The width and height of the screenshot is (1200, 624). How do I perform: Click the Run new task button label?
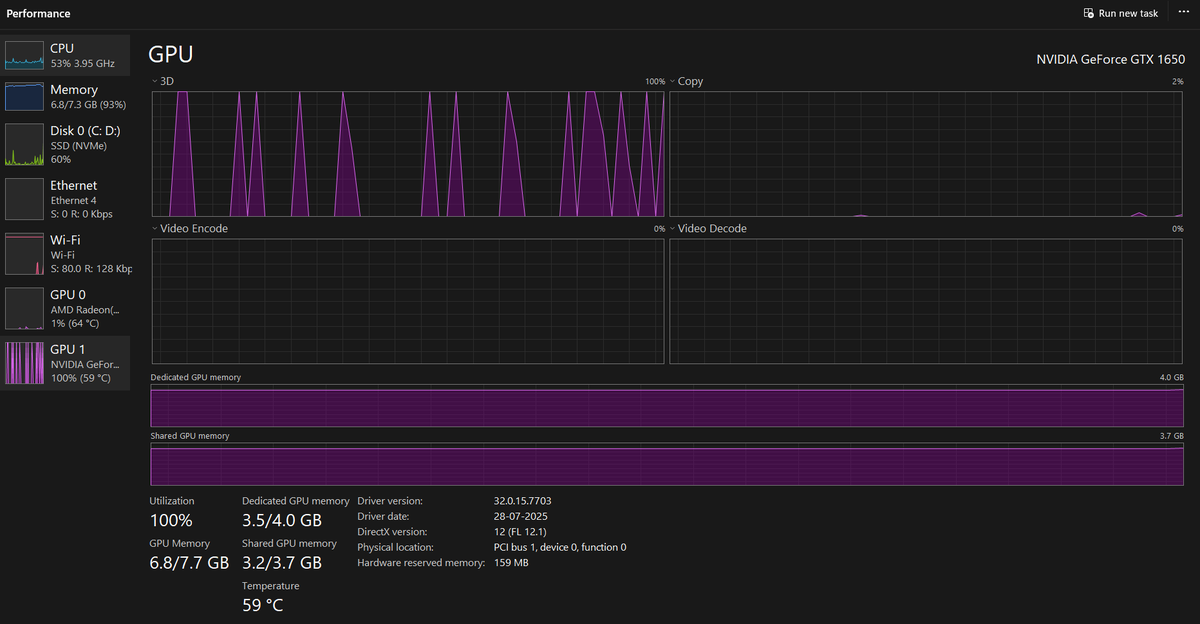(x=1128, y=13)
